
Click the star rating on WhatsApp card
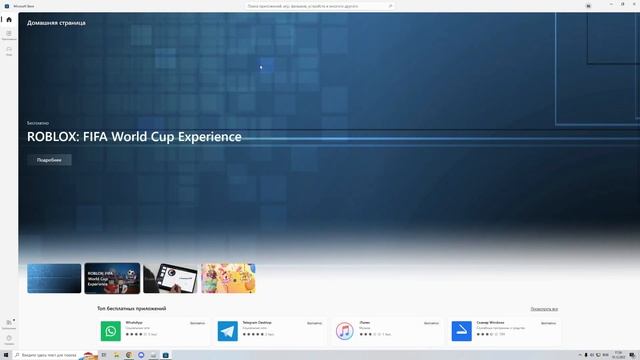(136, 334)
